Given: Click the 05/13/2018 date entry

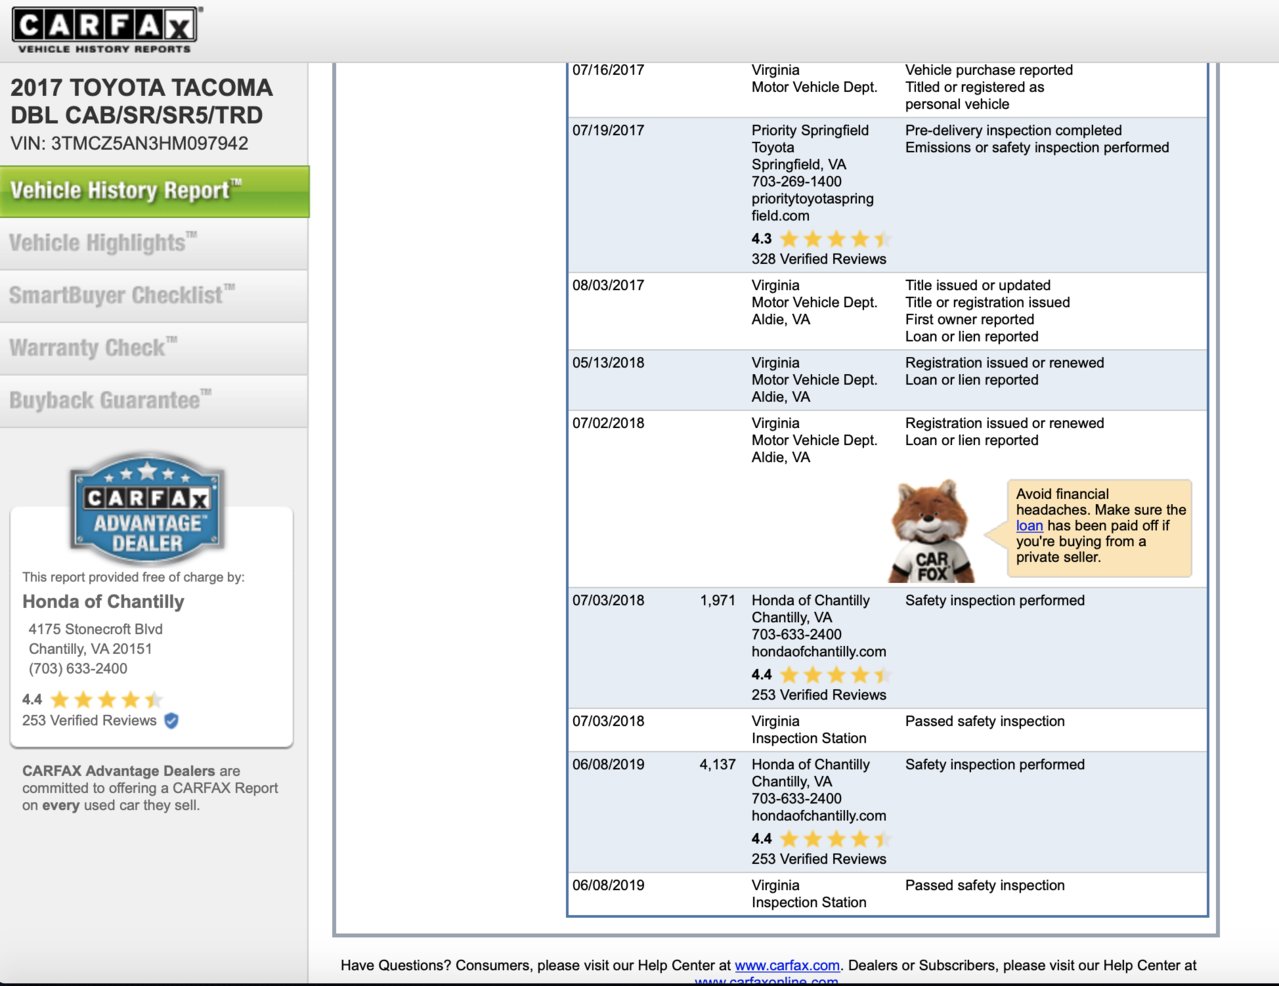Looking at the screenshot, I should pos(608,363).
